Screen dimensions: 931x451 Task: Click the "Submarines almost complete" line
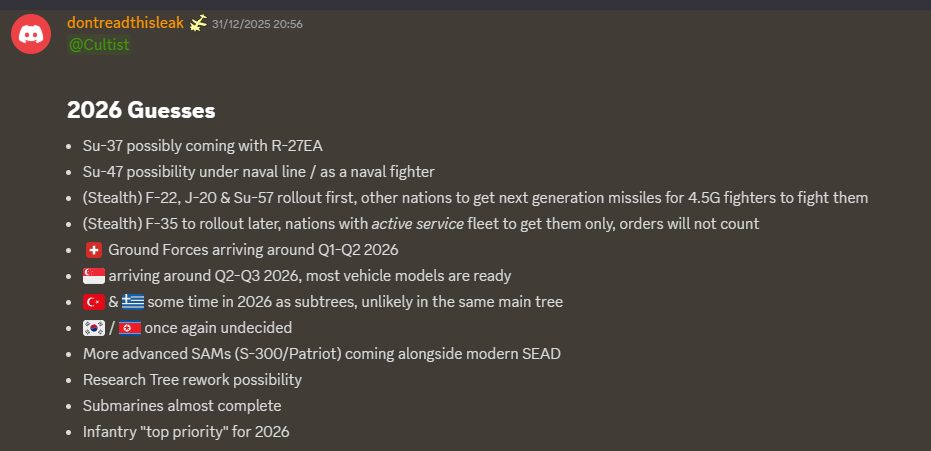pyautogui.click(x=182, y=406)
